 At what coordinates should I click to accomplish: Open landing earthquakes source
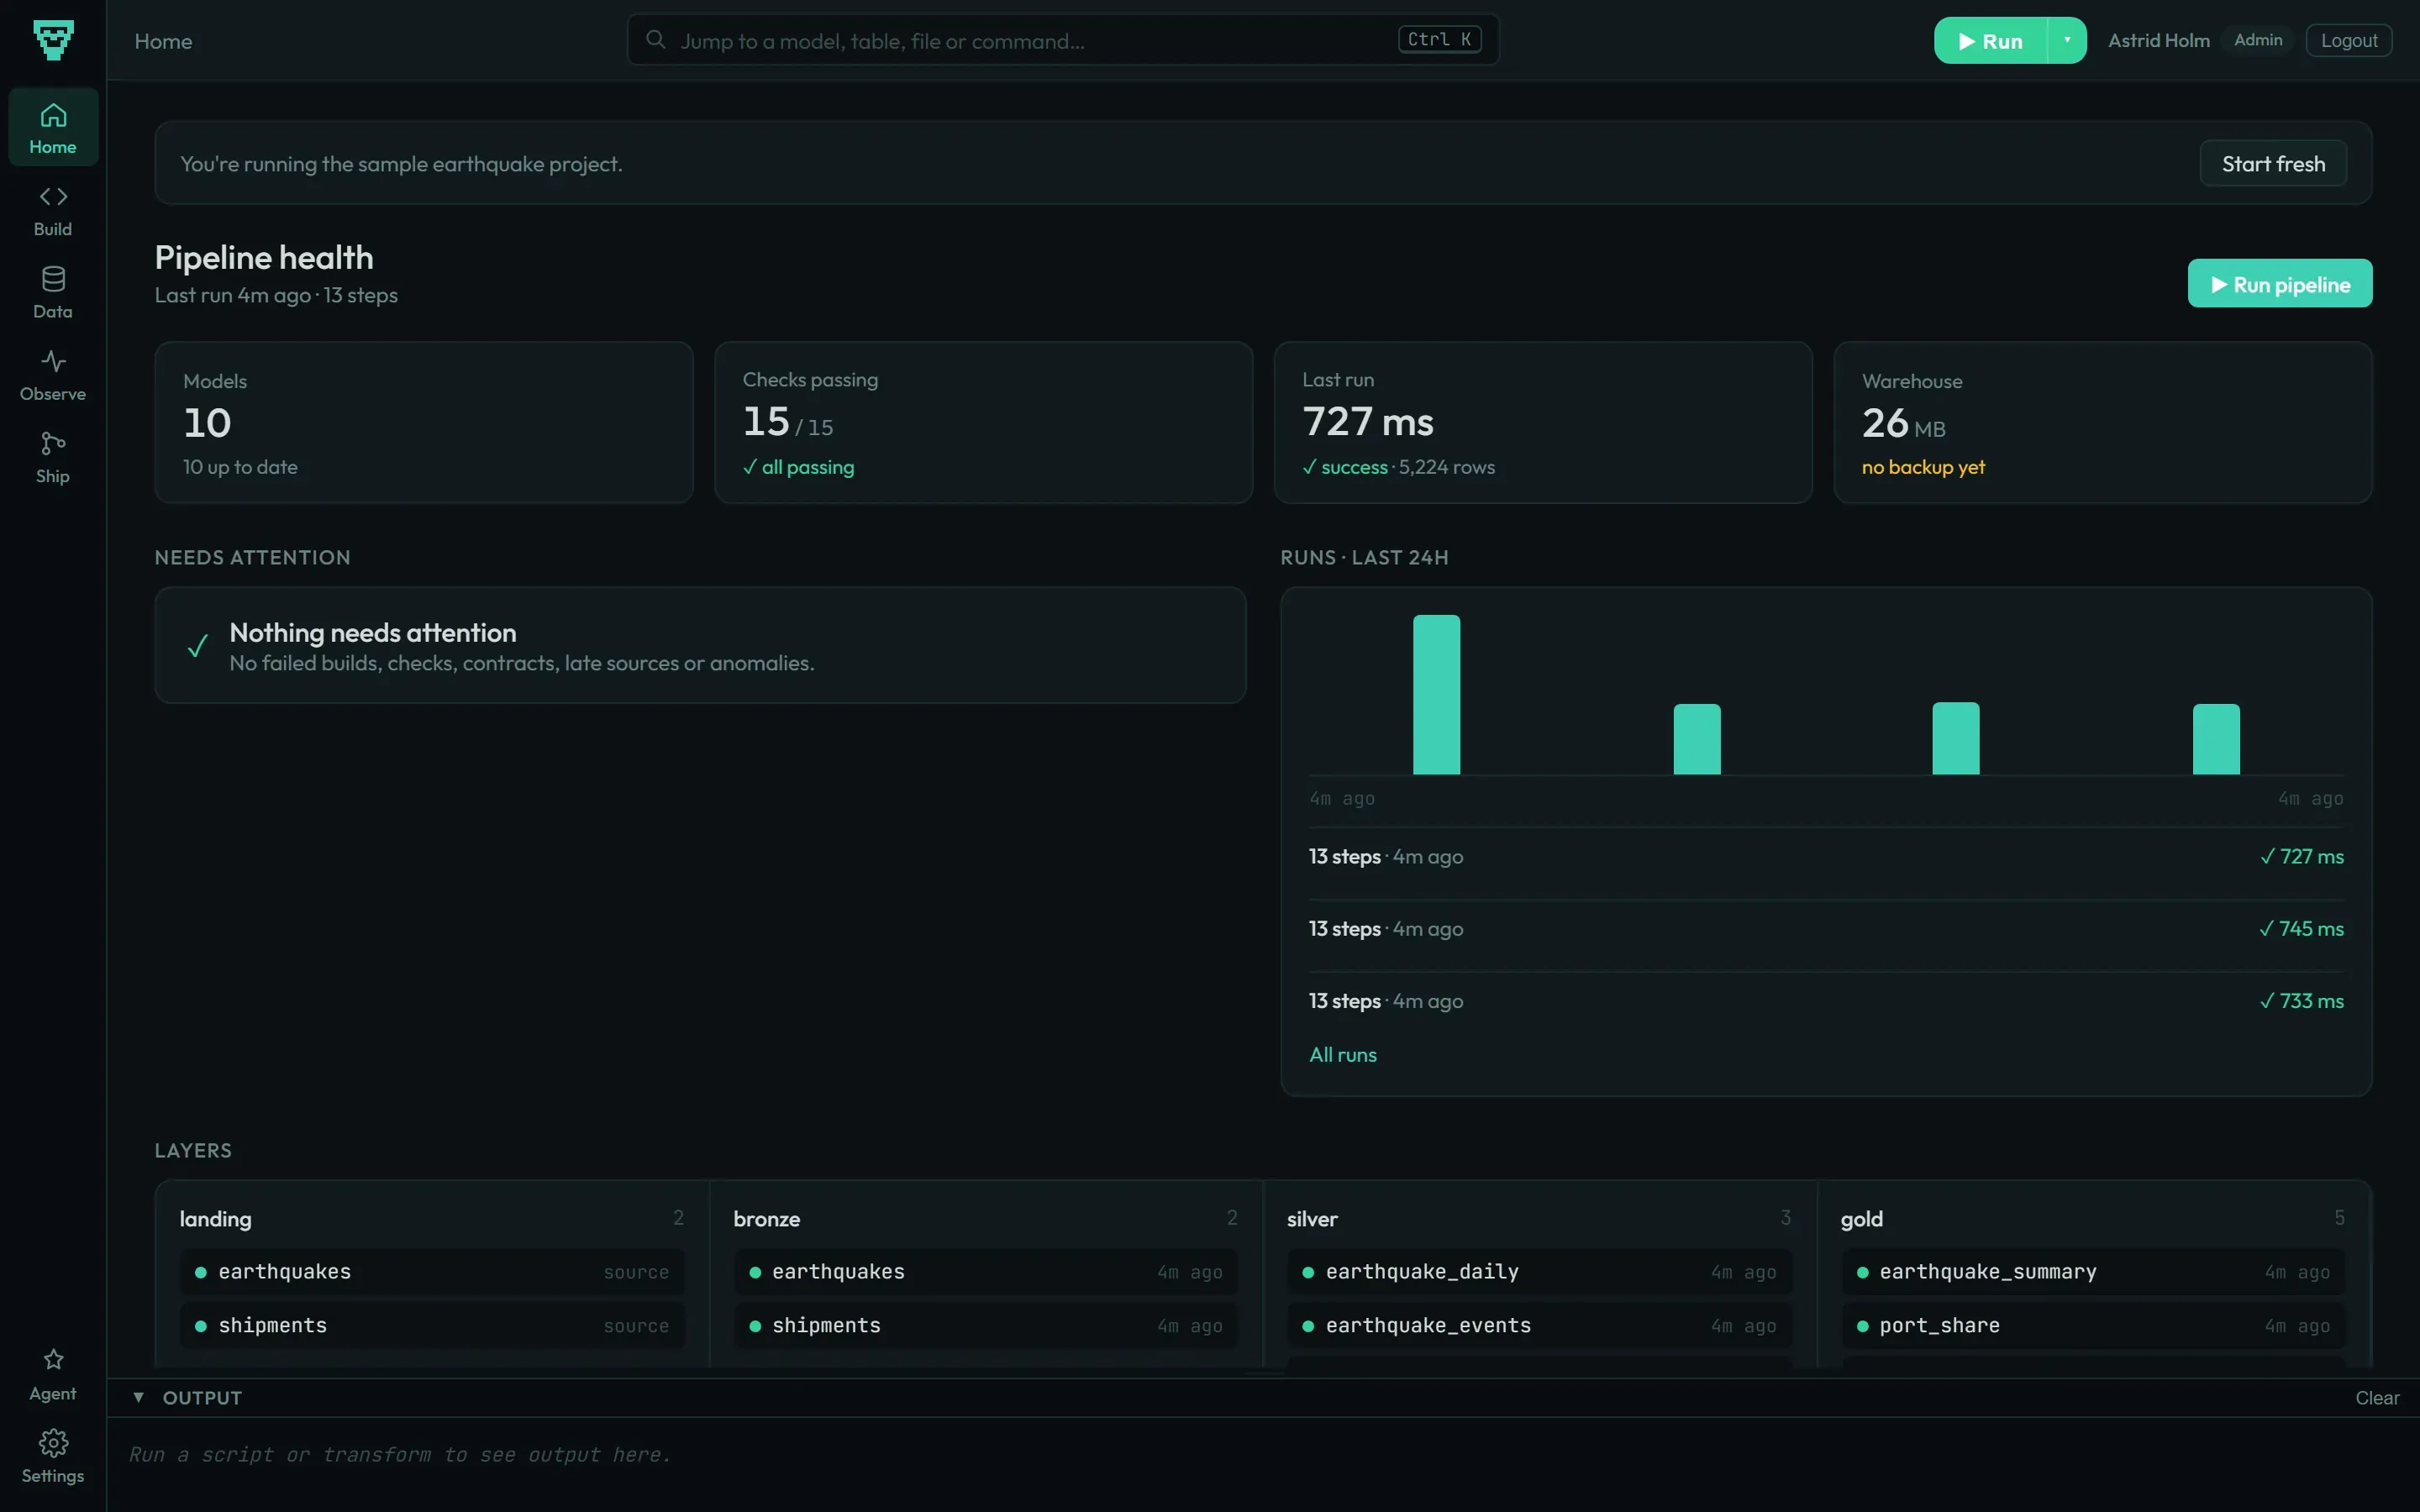pos(432,1272)
